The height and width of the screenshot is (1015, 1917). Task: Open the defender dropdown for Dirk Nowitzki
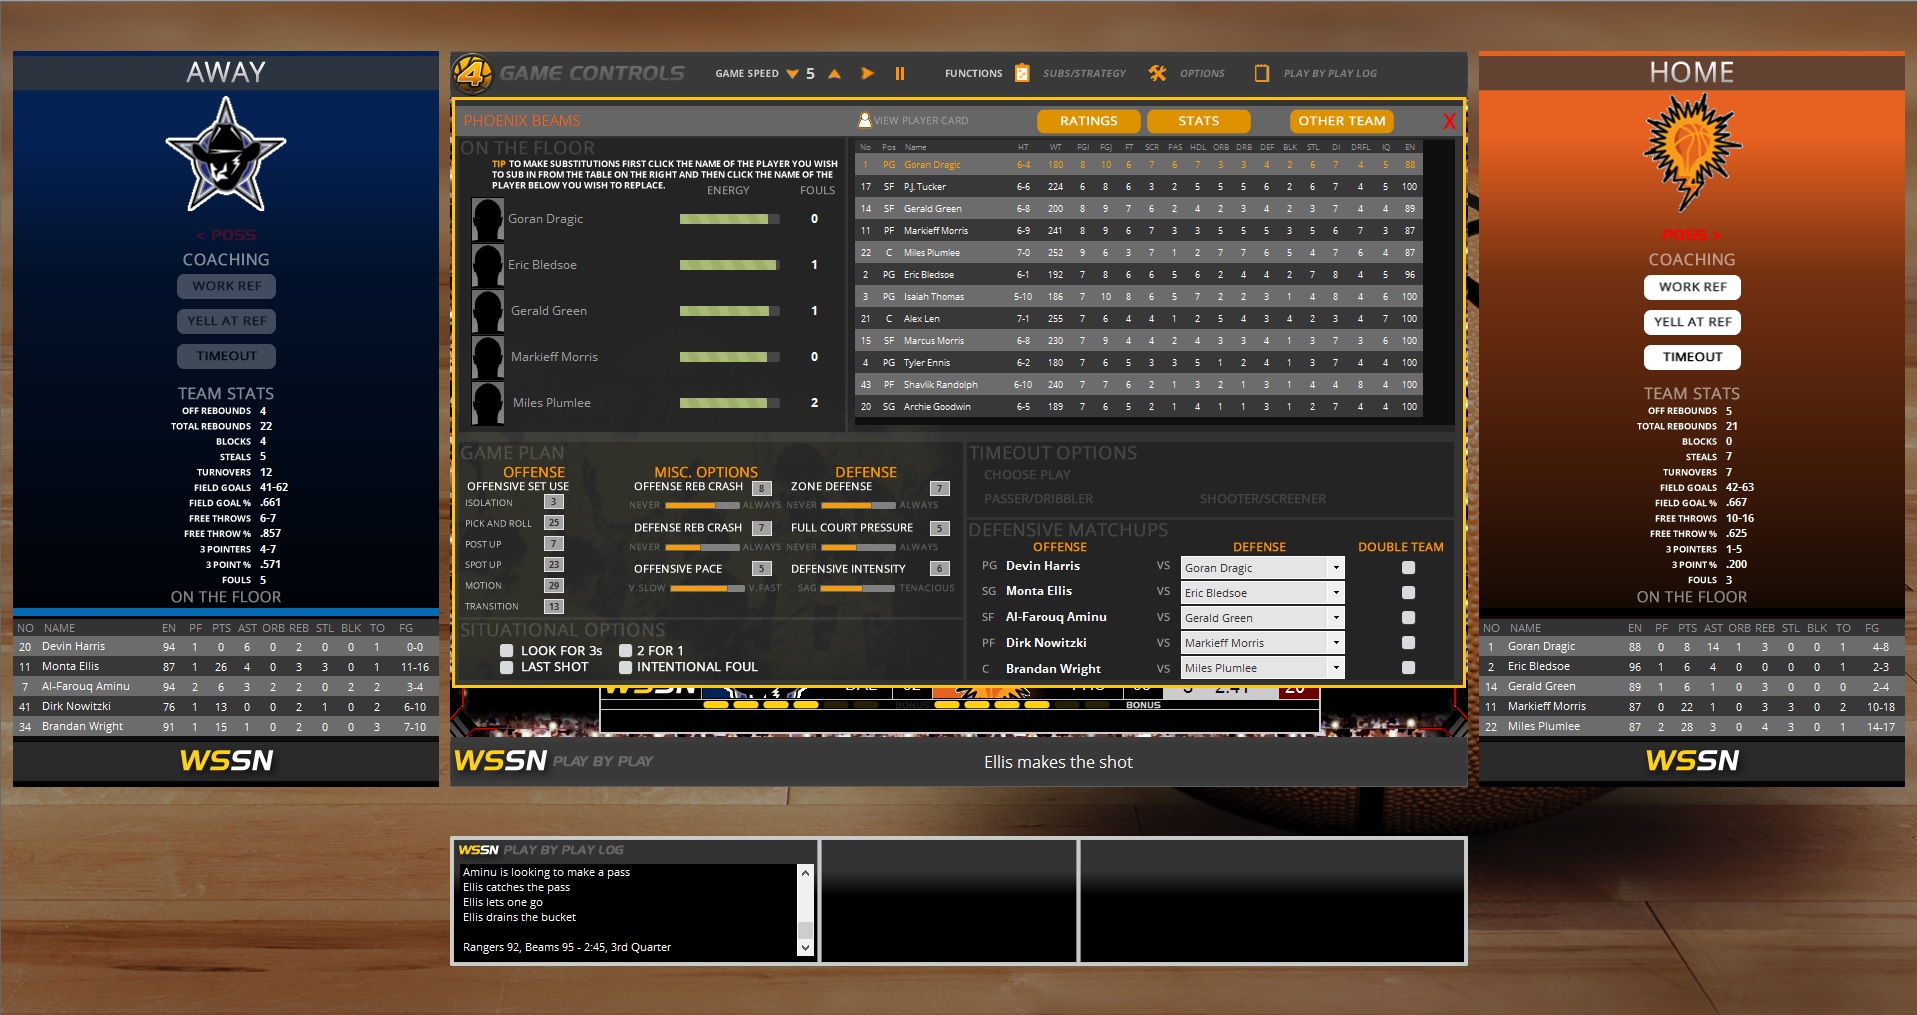coord(1261,642)
